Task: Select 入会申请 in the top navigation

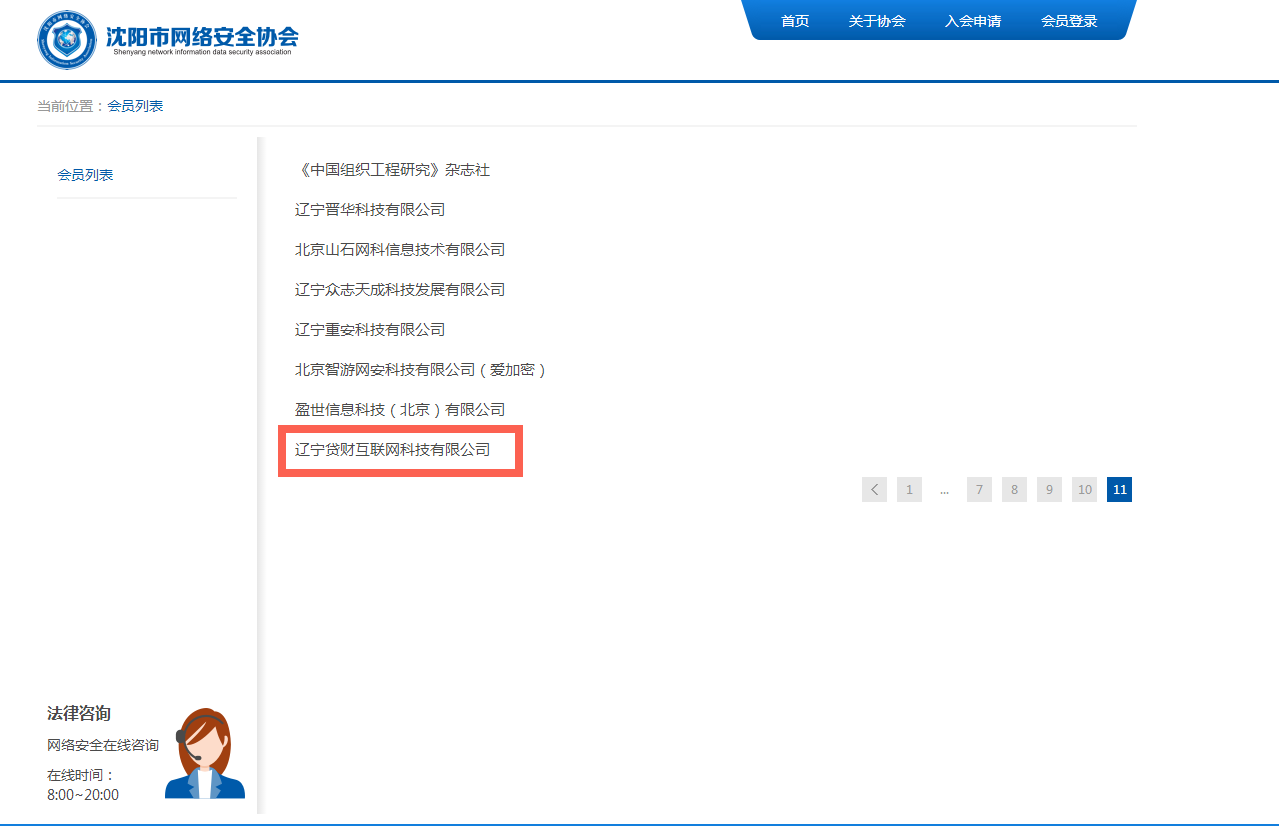Action: click(x=972, y=21)
